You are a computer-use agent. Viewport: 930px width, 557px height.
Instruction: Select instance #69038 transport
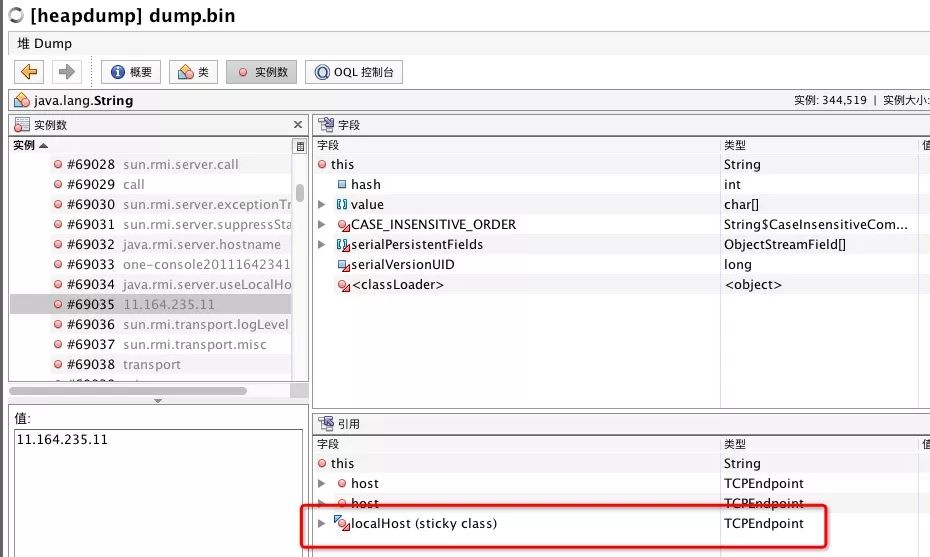pyautogui.click(x=151, y=364)
